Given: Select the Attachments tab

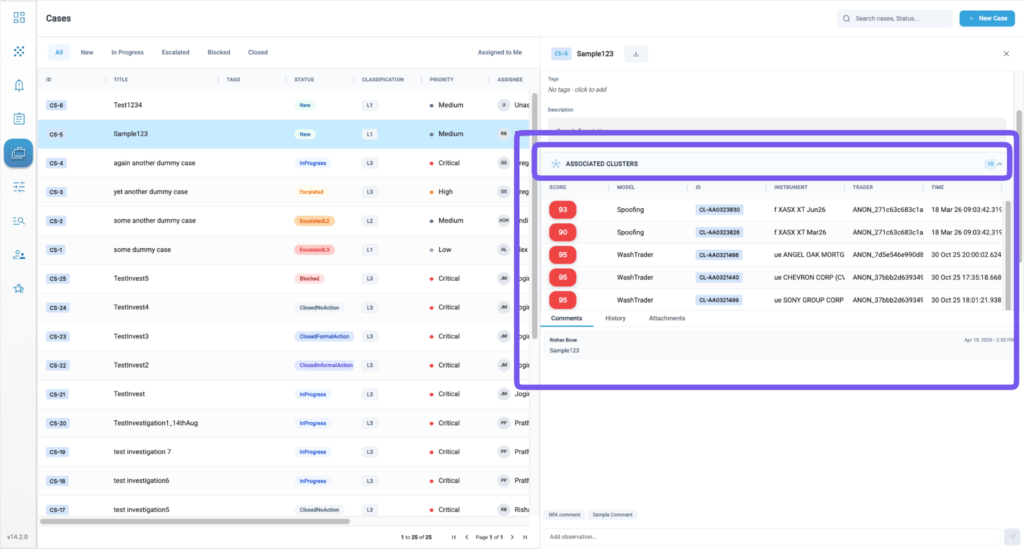Looking at the screenshot, I should coord(667,319).
